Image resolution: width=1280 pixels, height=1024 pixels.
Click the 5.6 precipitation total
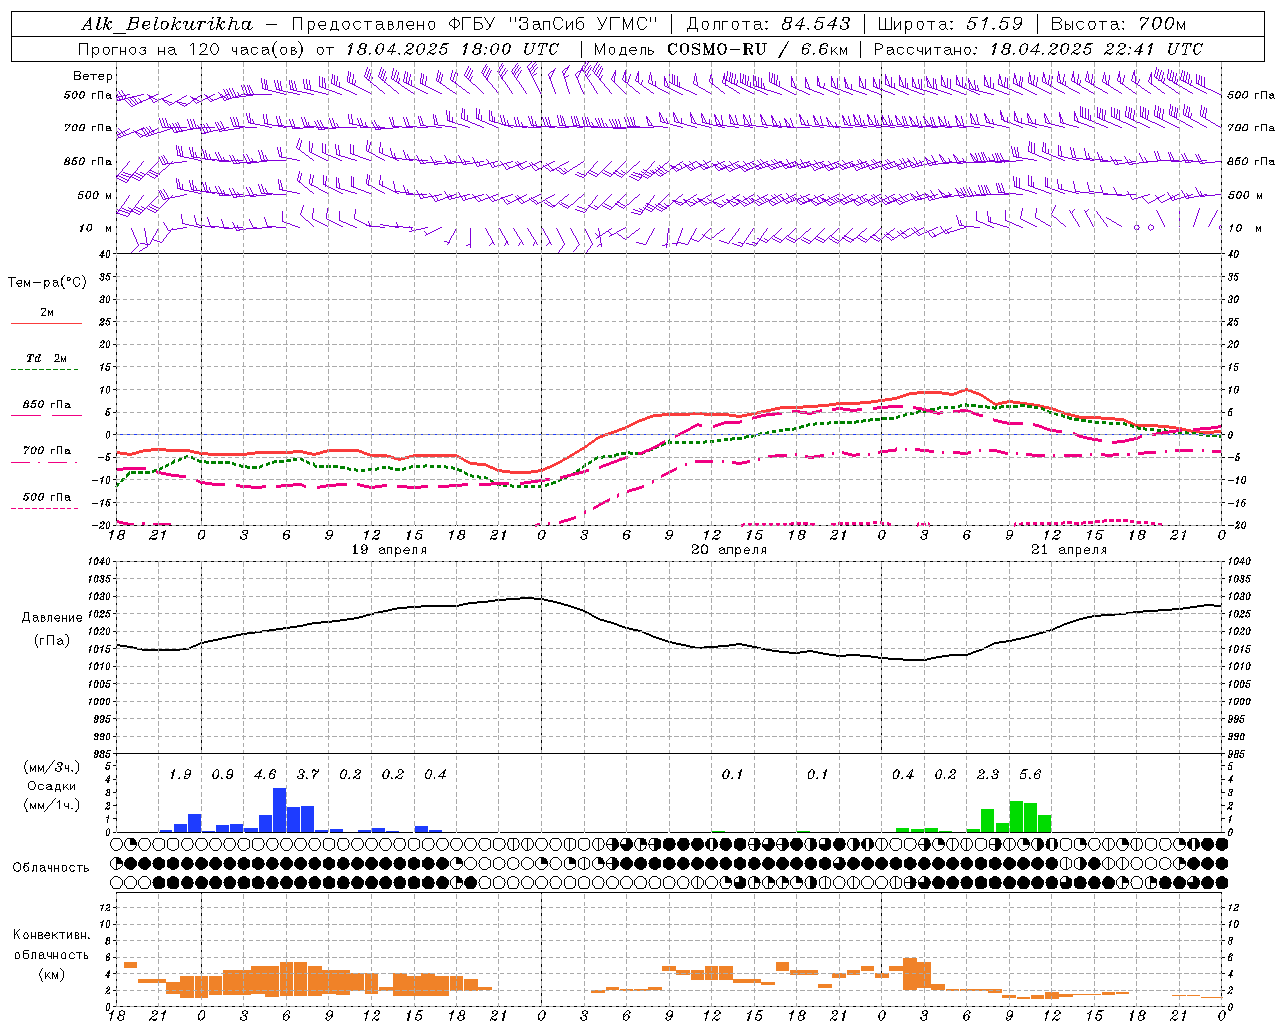tap(1030, 775)
